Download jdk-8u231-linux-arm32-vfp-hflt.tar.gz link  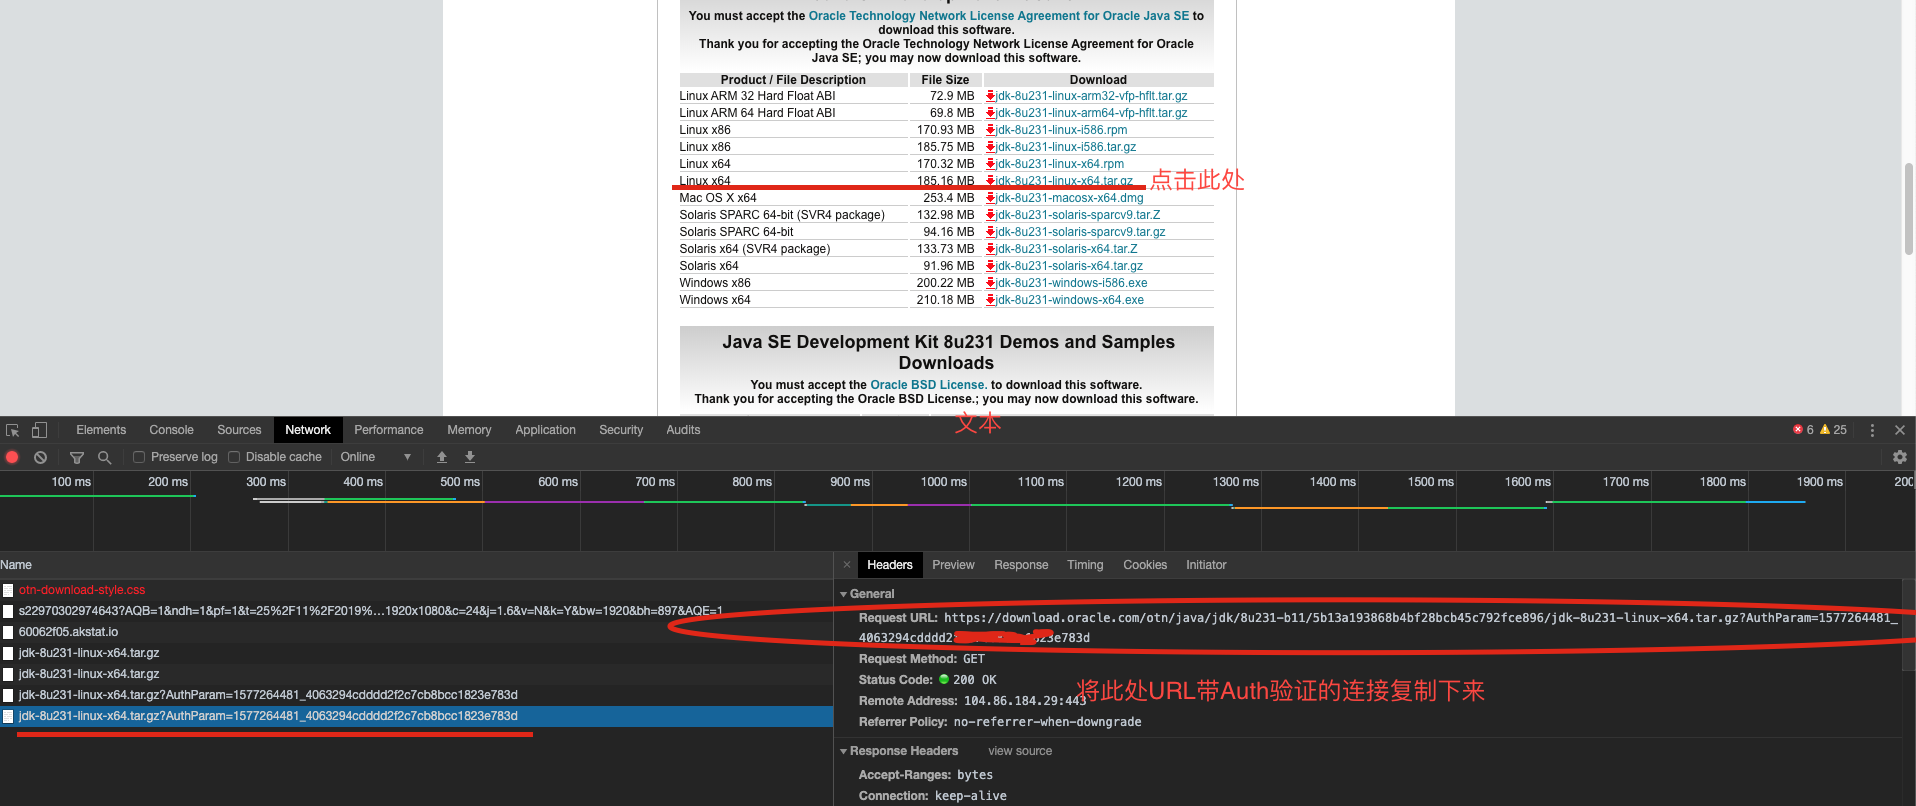[1091, 96]
